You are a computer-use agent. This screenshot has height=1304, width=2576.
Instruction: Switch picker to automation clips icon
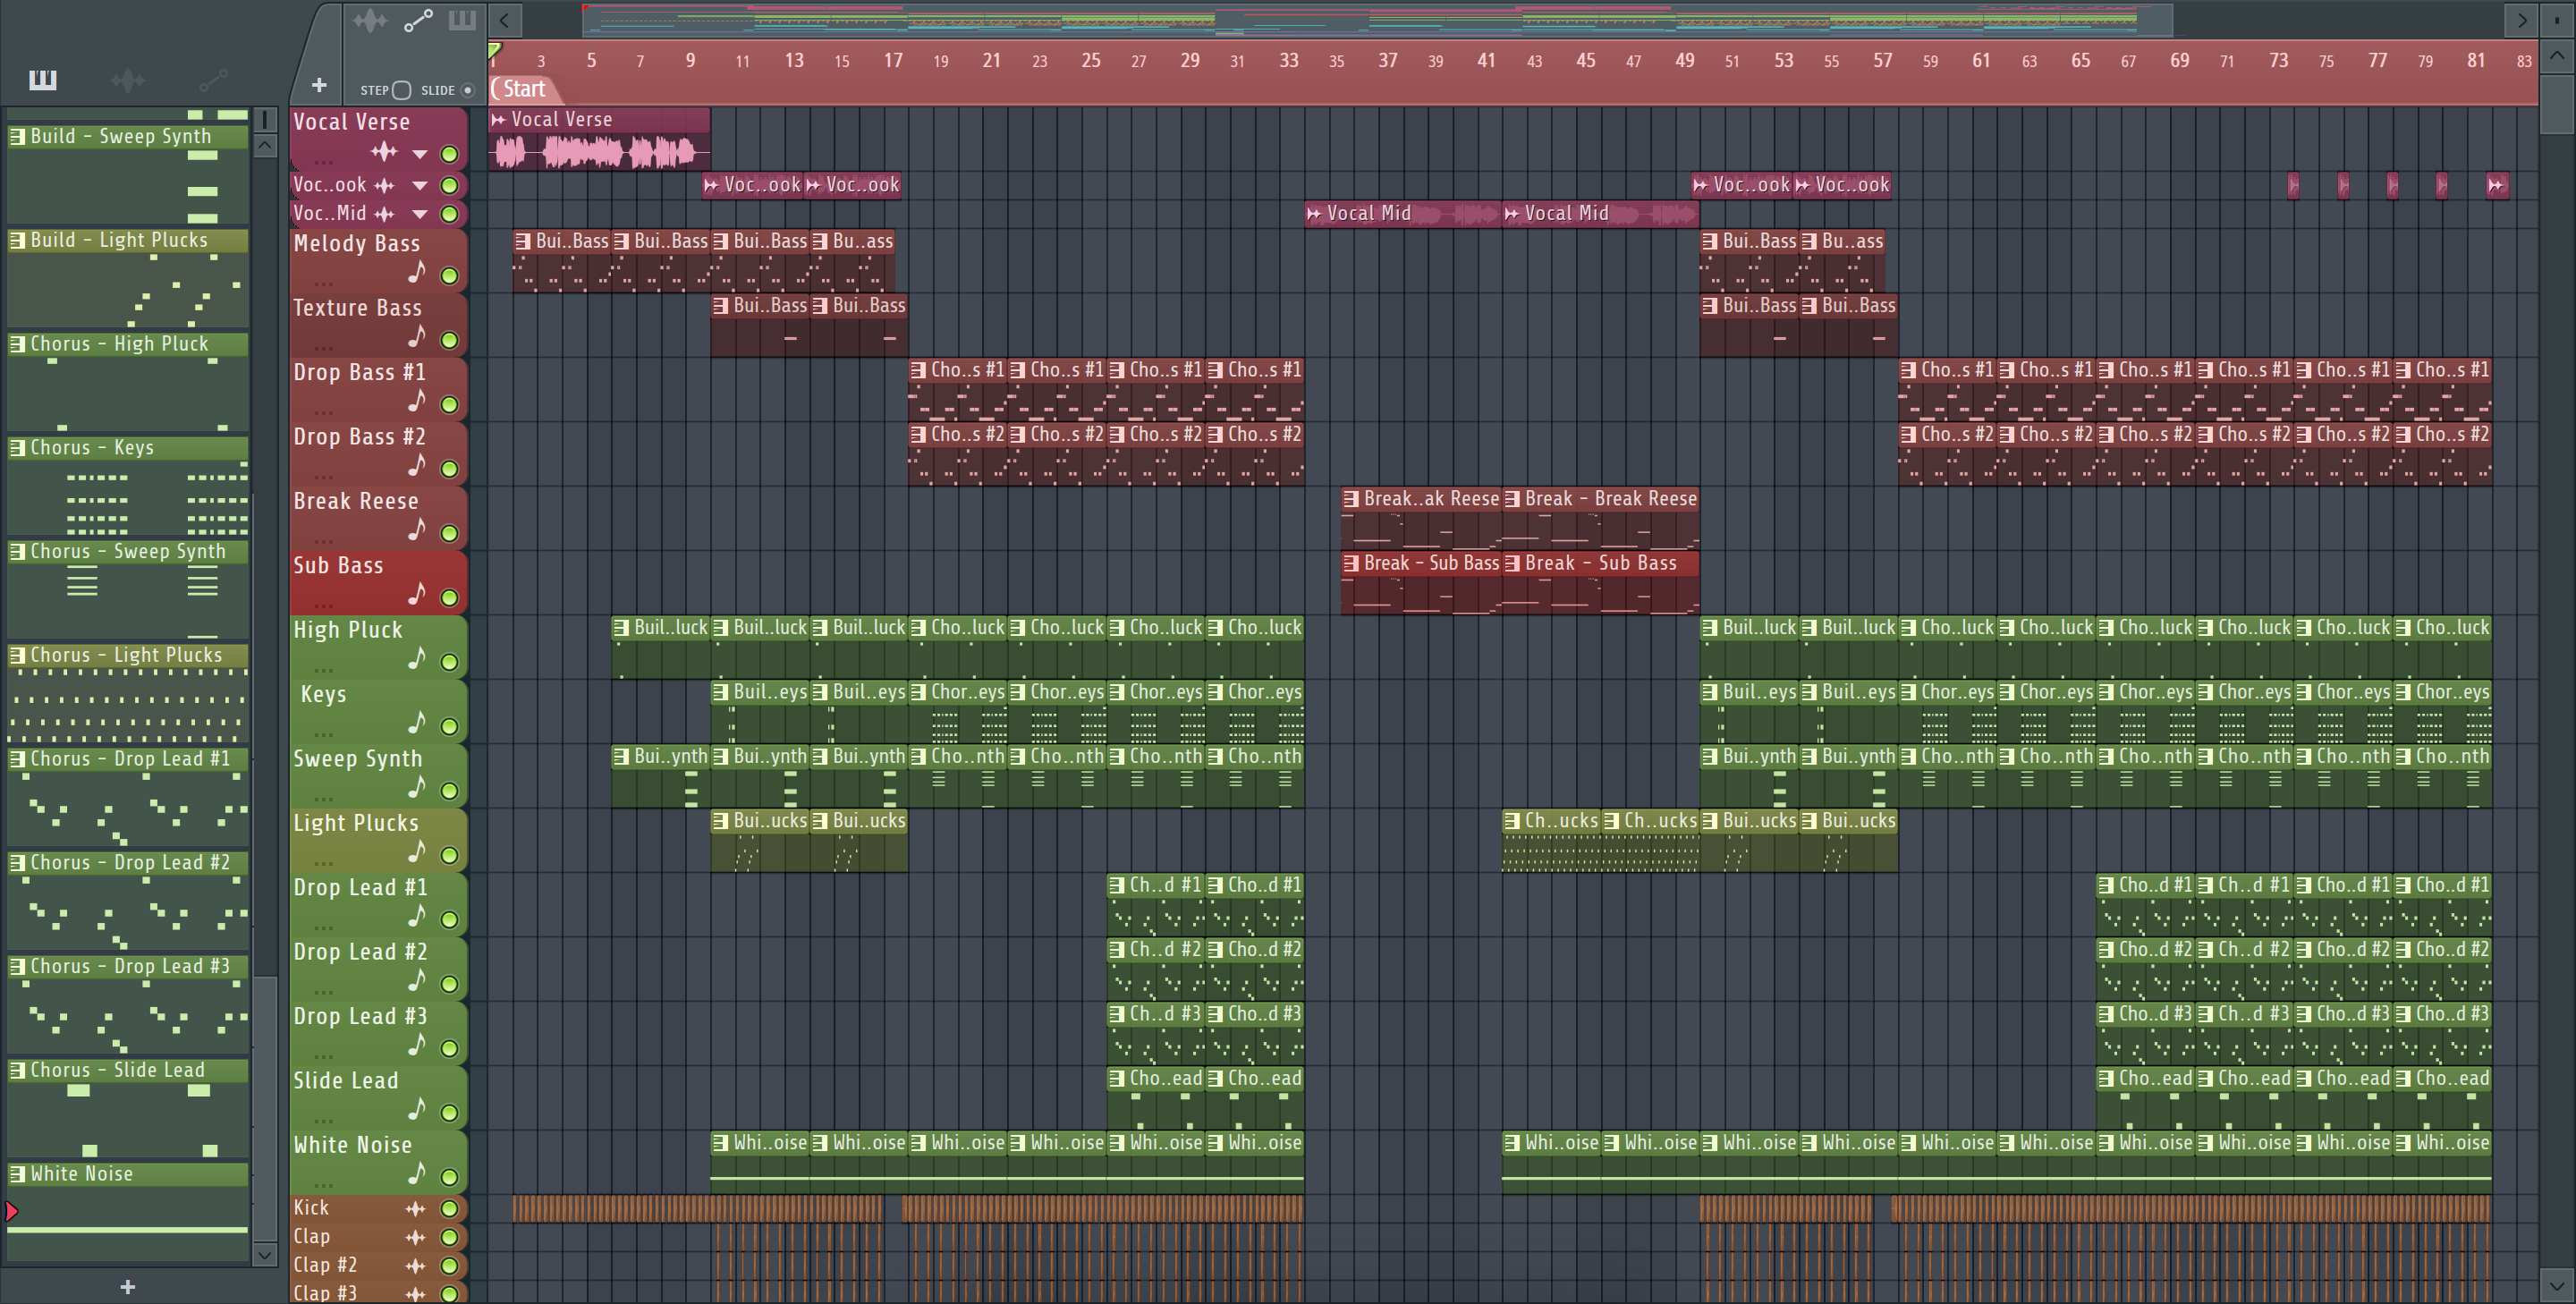point(213,80)
